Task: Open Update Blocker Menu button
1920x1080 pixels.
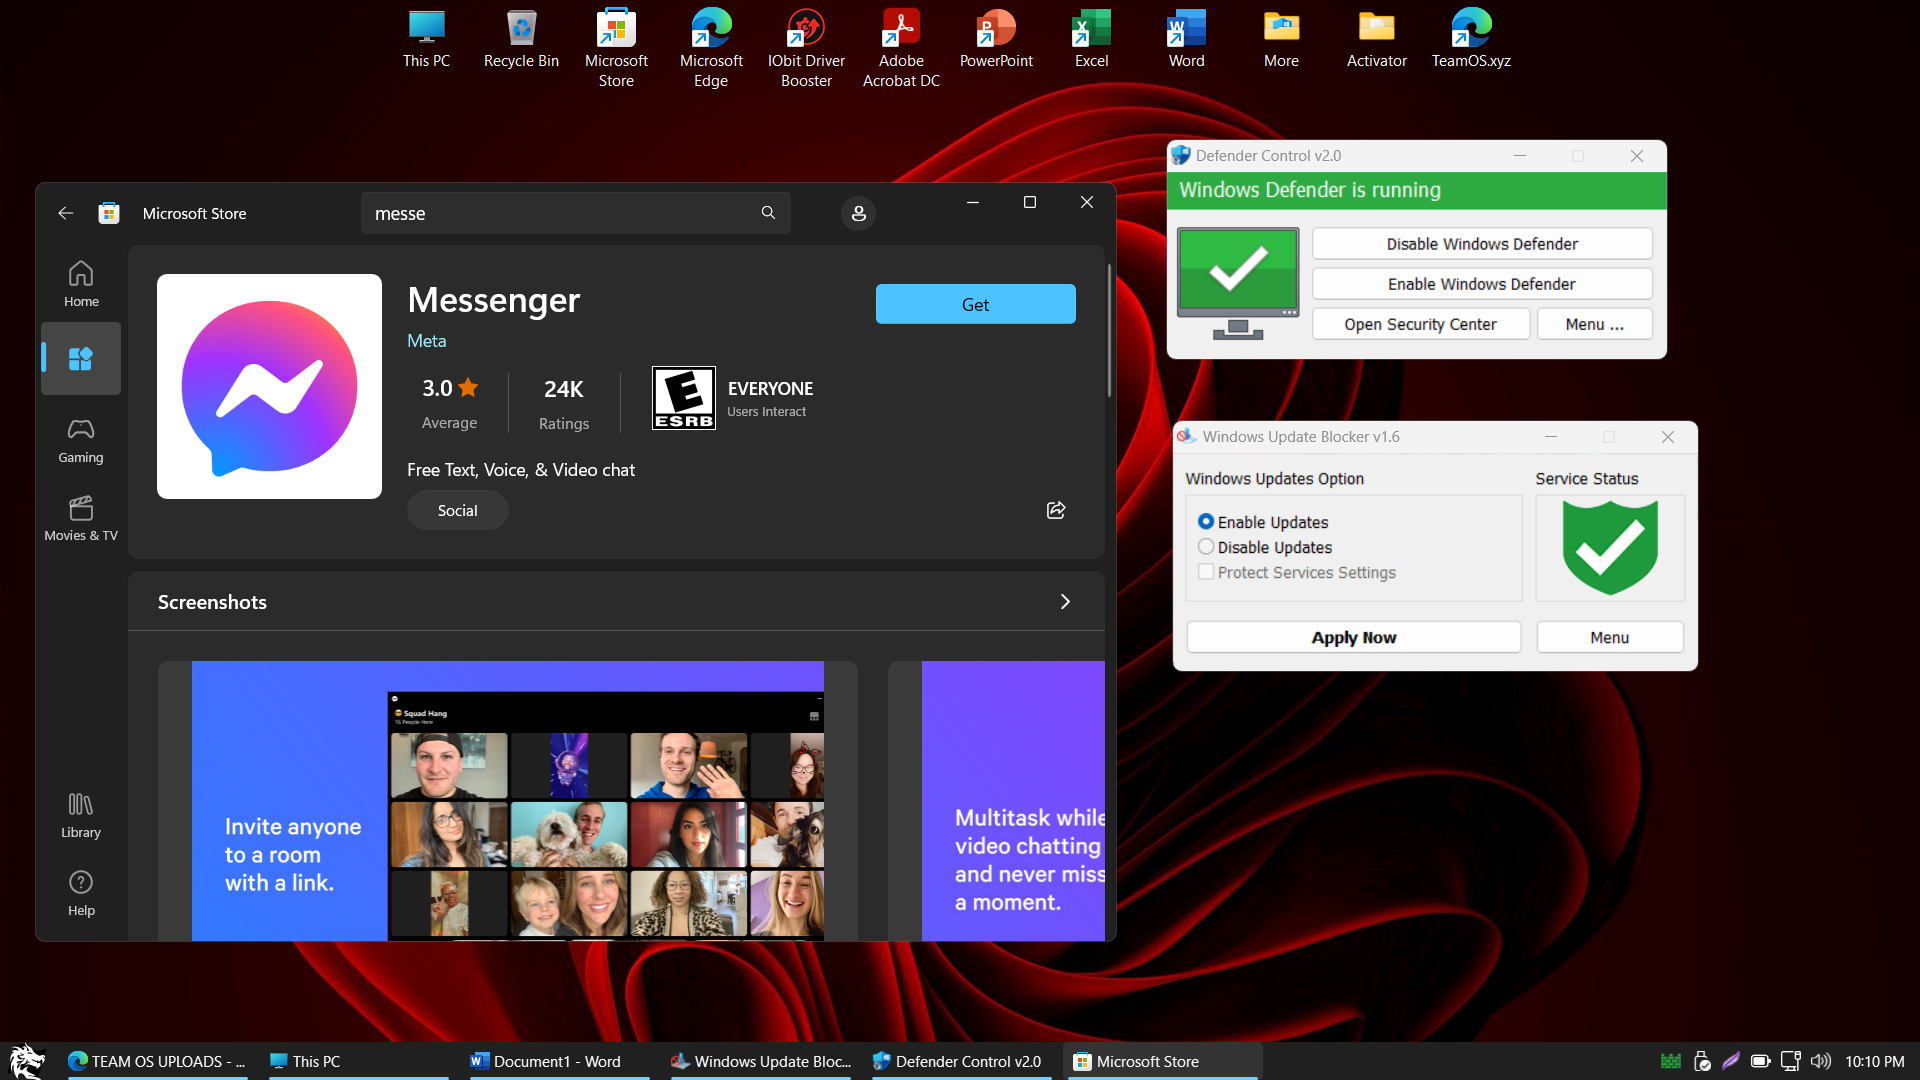Action: pos(1609,637)
